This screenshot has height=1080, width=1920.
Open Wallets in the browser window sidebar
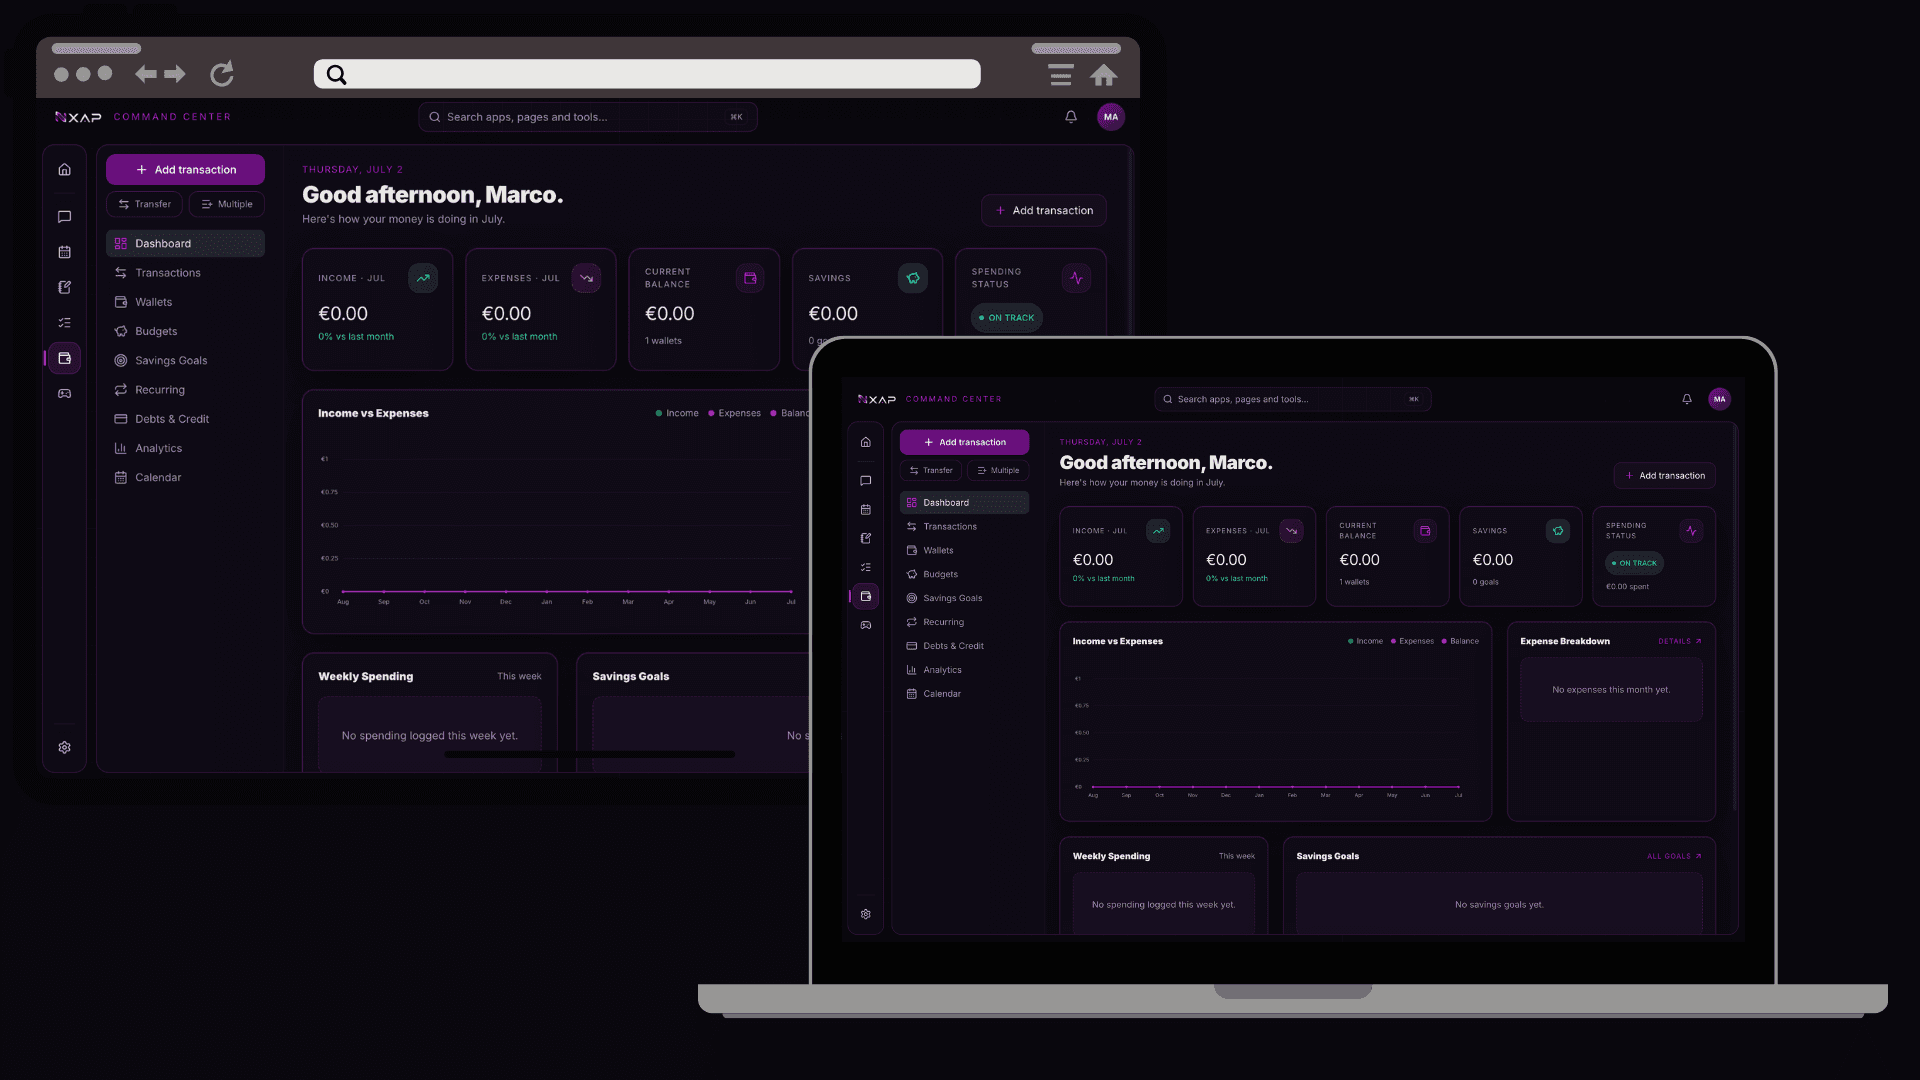pyautogui.click(x=186, y=302)
